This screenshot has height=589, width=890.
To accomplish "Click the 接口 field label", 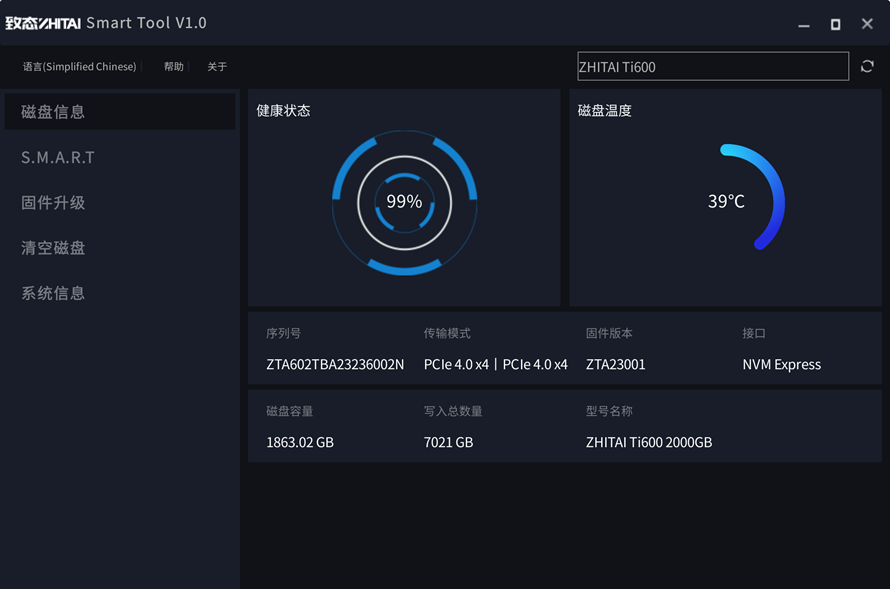I will click(754, 333).
